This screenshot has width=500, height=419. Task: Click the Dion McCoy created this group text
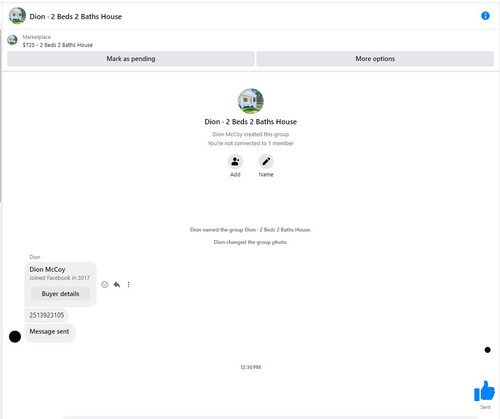tap(251, 134)
